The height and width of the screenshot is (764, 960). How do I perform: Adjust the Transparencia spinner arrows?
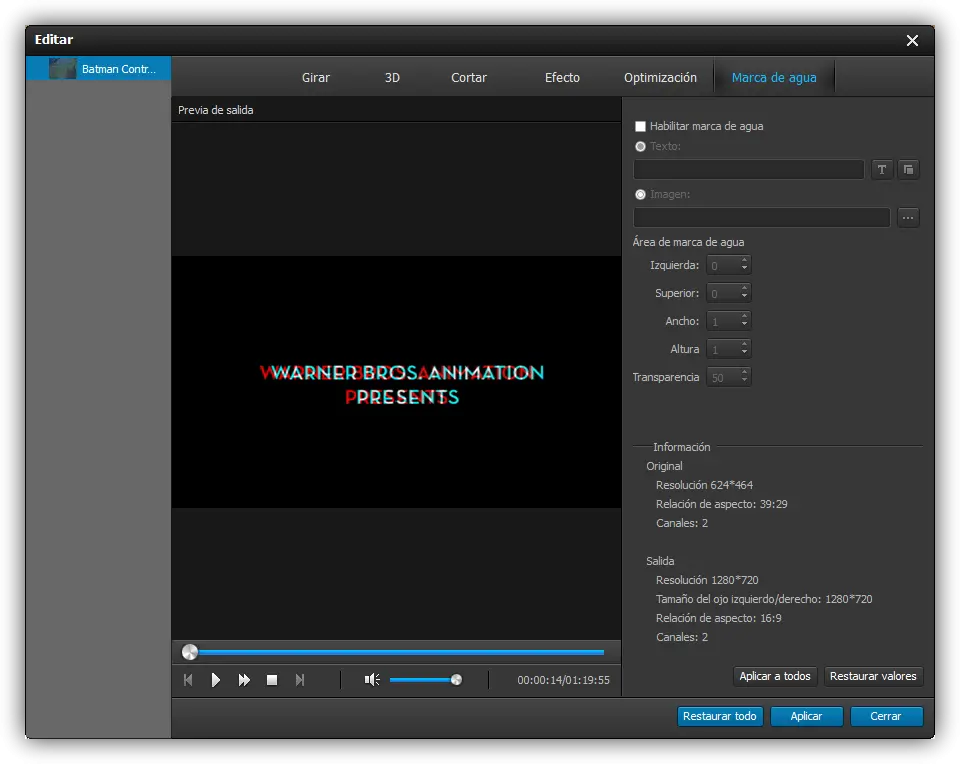click(744, 377)
